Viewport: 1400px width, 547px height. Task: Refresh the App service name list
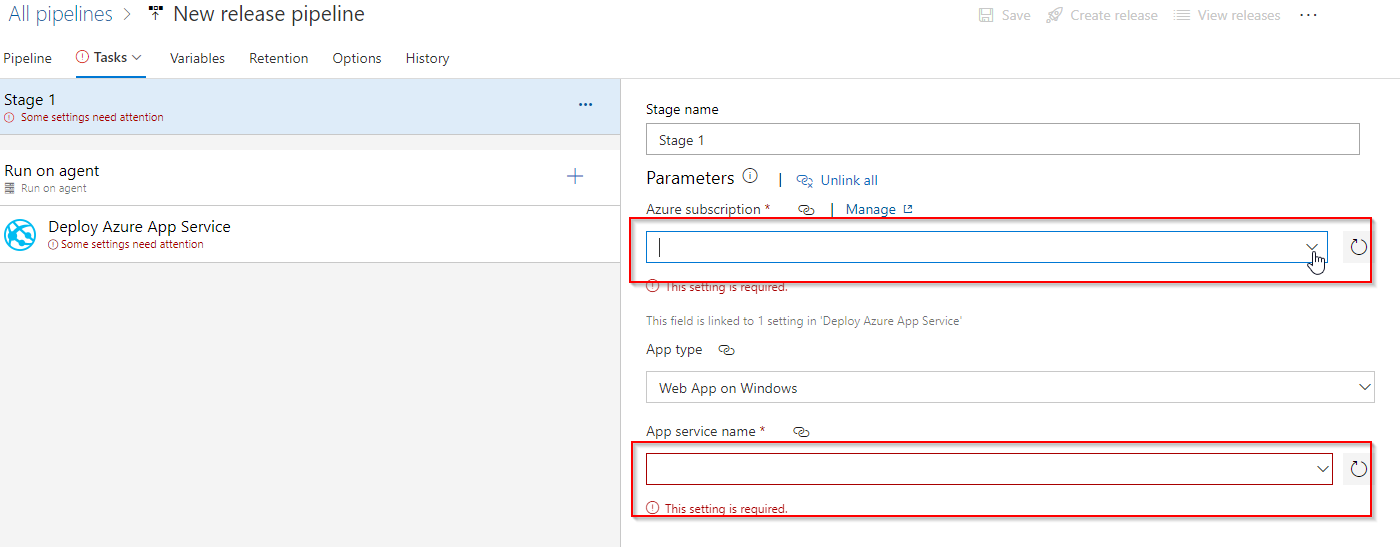[1358, 469]
